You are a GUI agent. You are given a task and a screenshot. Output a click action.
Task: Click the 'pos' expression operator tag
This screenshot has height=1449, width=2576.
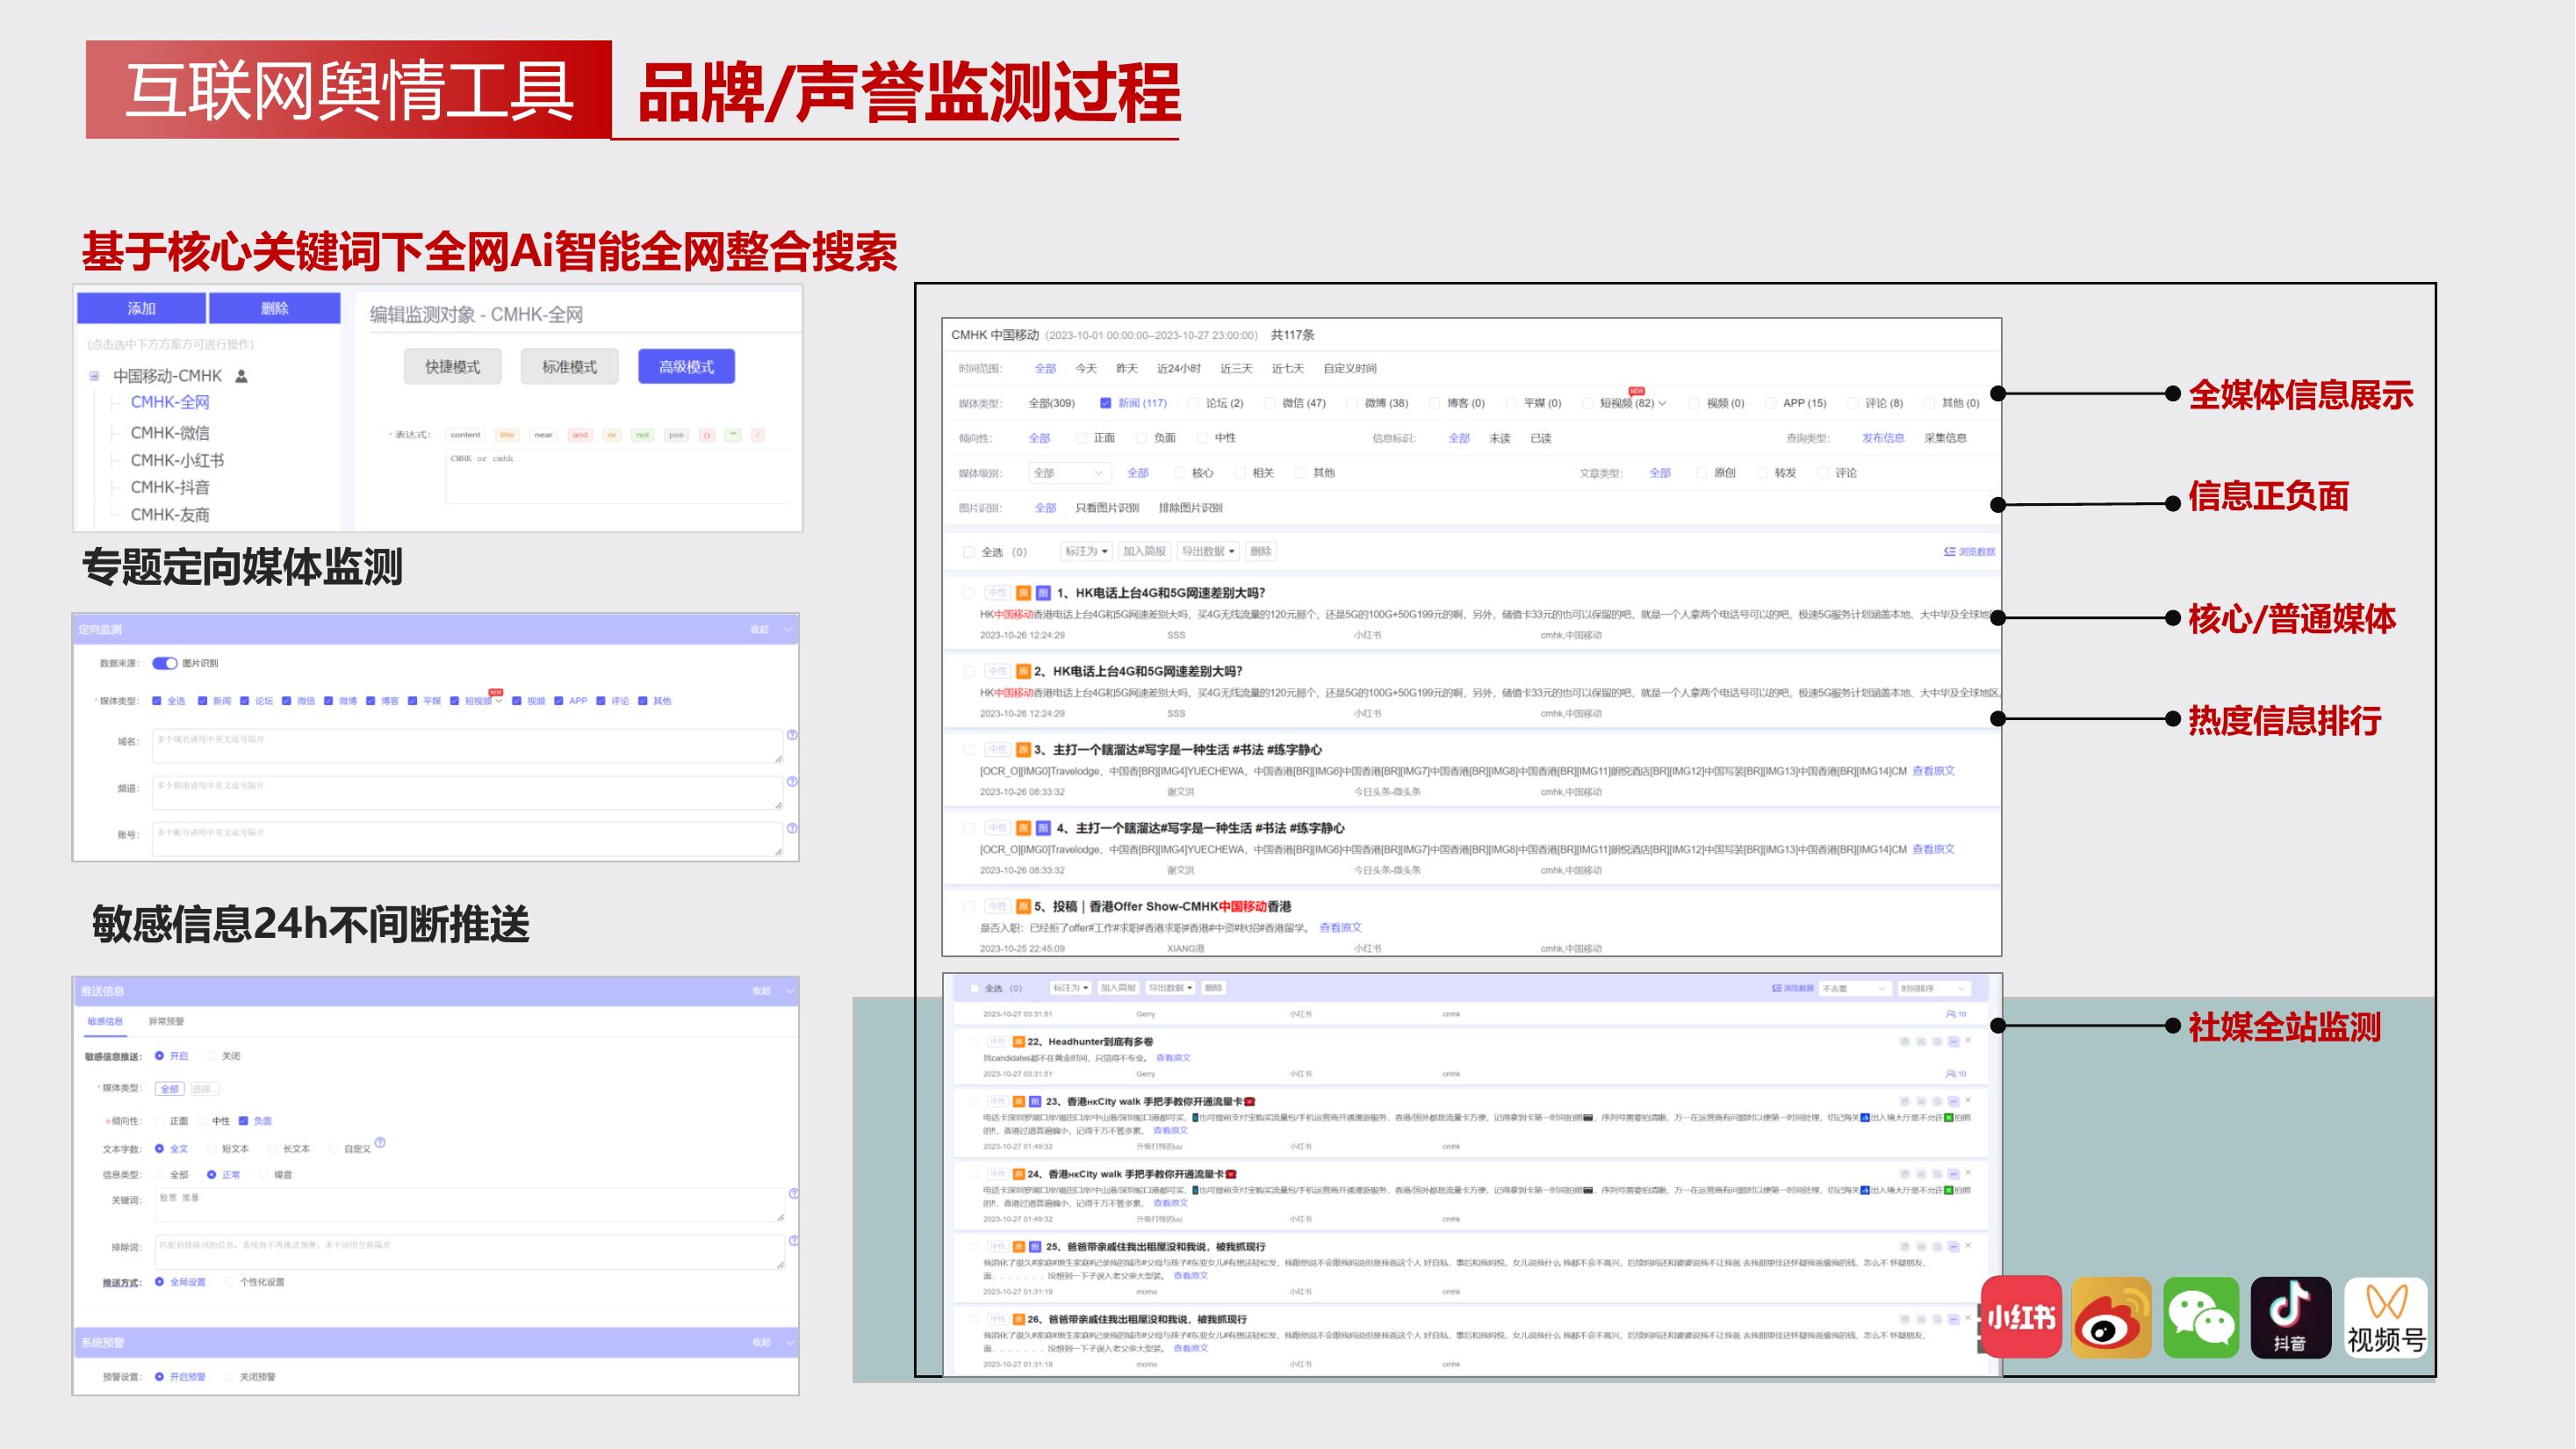(676, 435)
